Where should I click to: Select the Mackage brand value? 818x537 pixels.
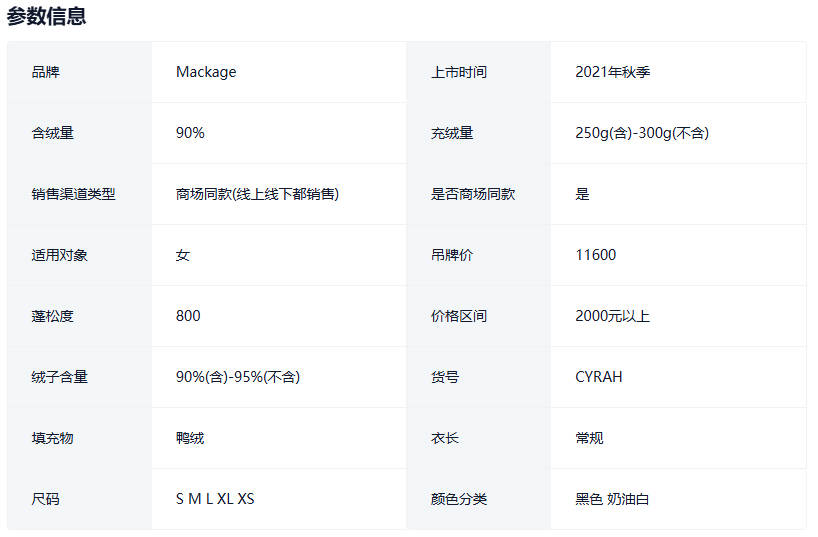pyautogui.click(x=206, y=72)
